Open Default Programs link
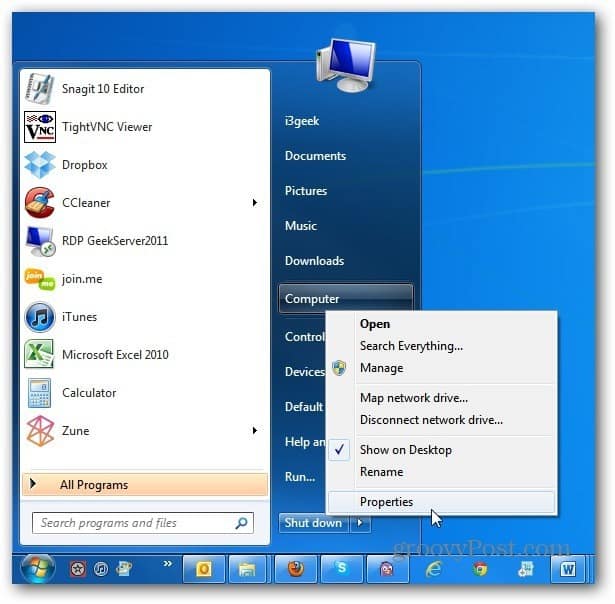 coord(304,407)
